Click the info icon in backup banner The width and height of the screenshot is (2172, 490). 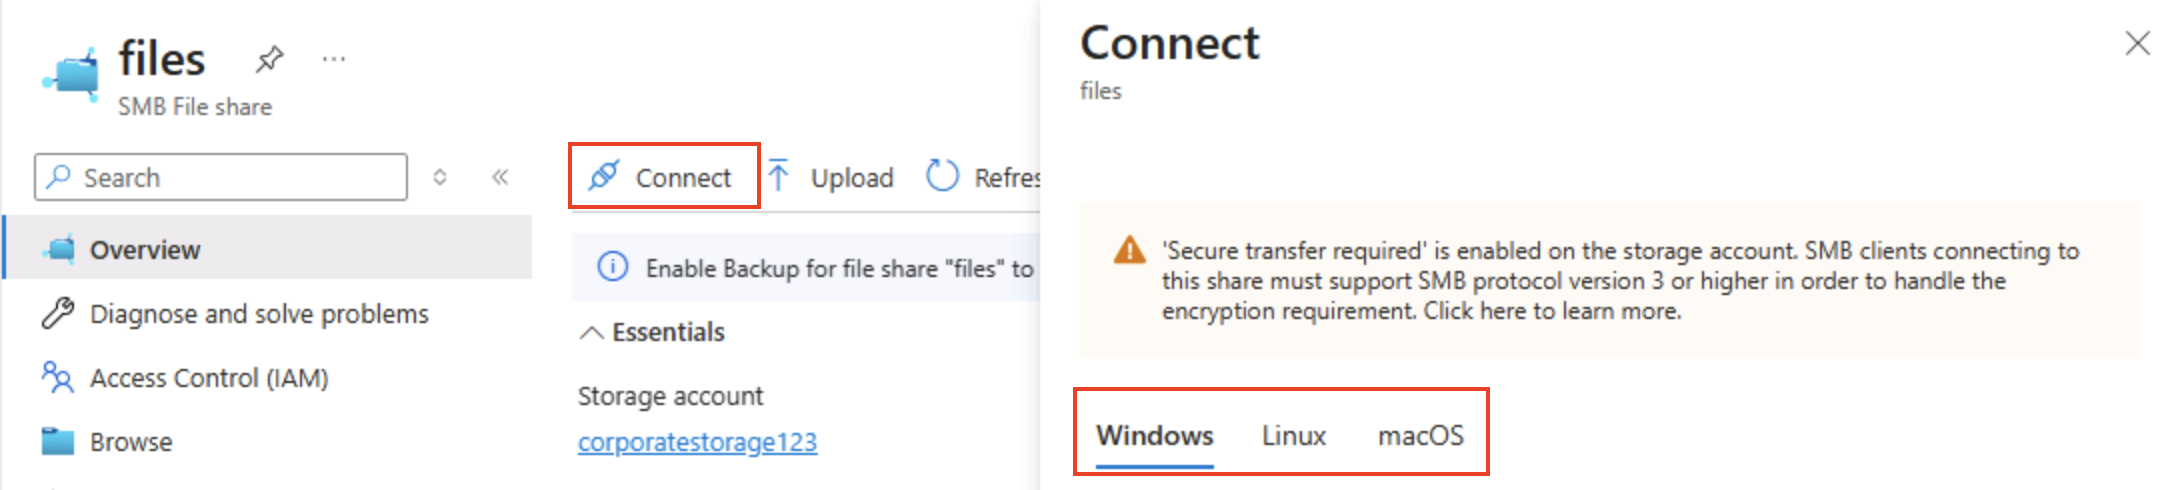612,267
